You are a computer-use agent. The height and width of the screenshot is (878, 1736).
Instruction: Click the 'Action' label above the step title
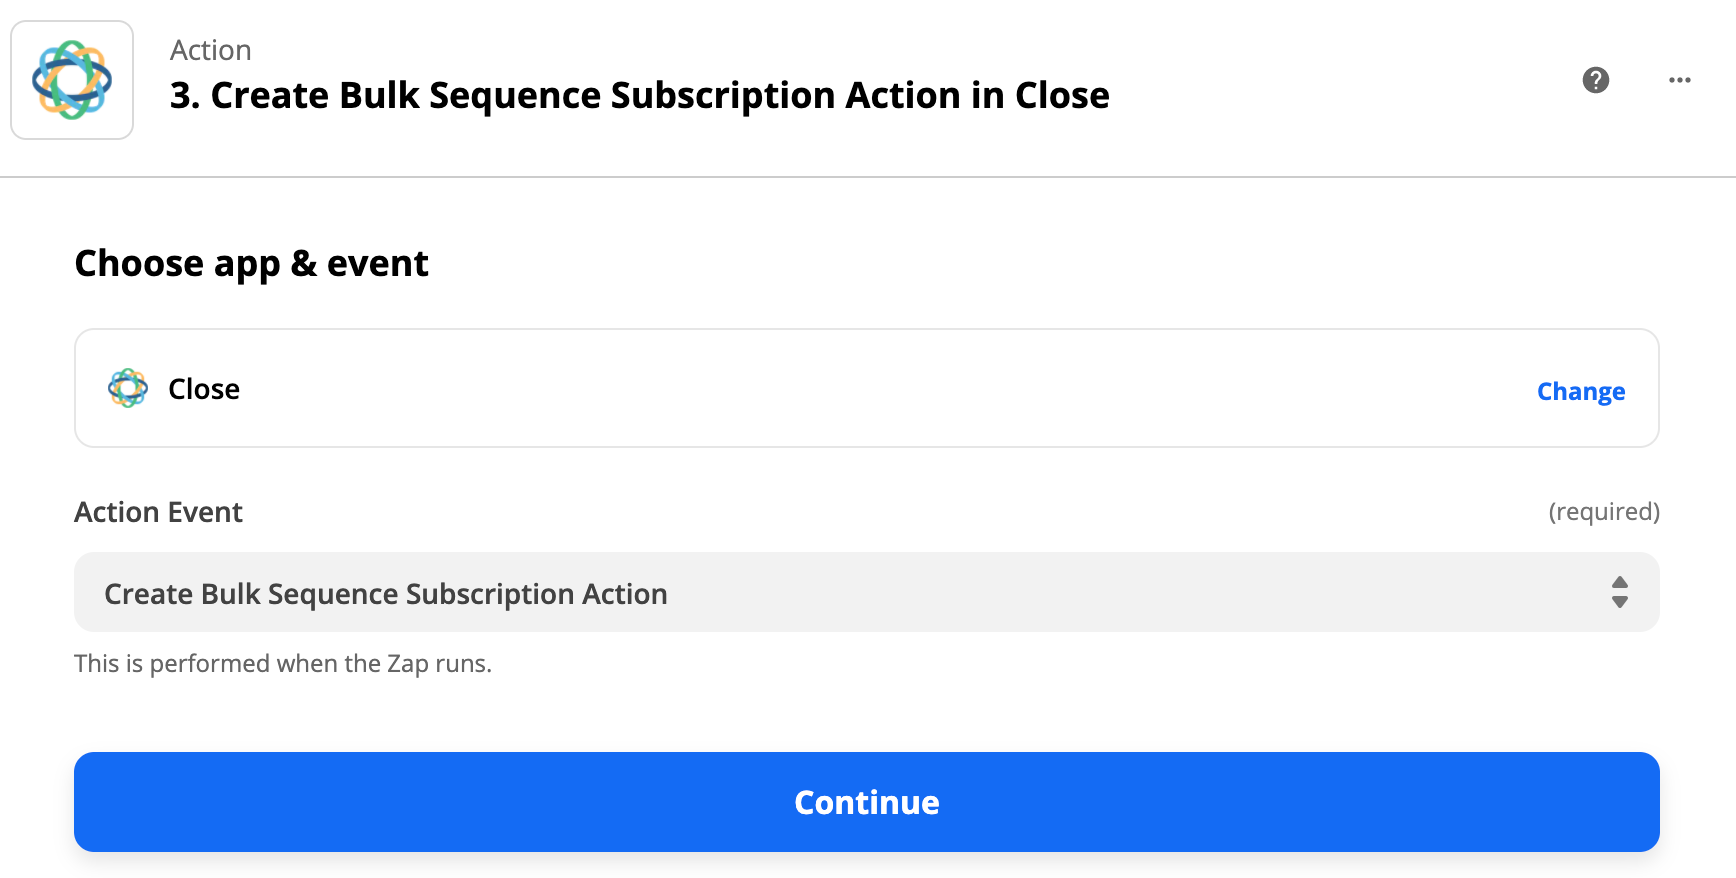tap(210, 50)
